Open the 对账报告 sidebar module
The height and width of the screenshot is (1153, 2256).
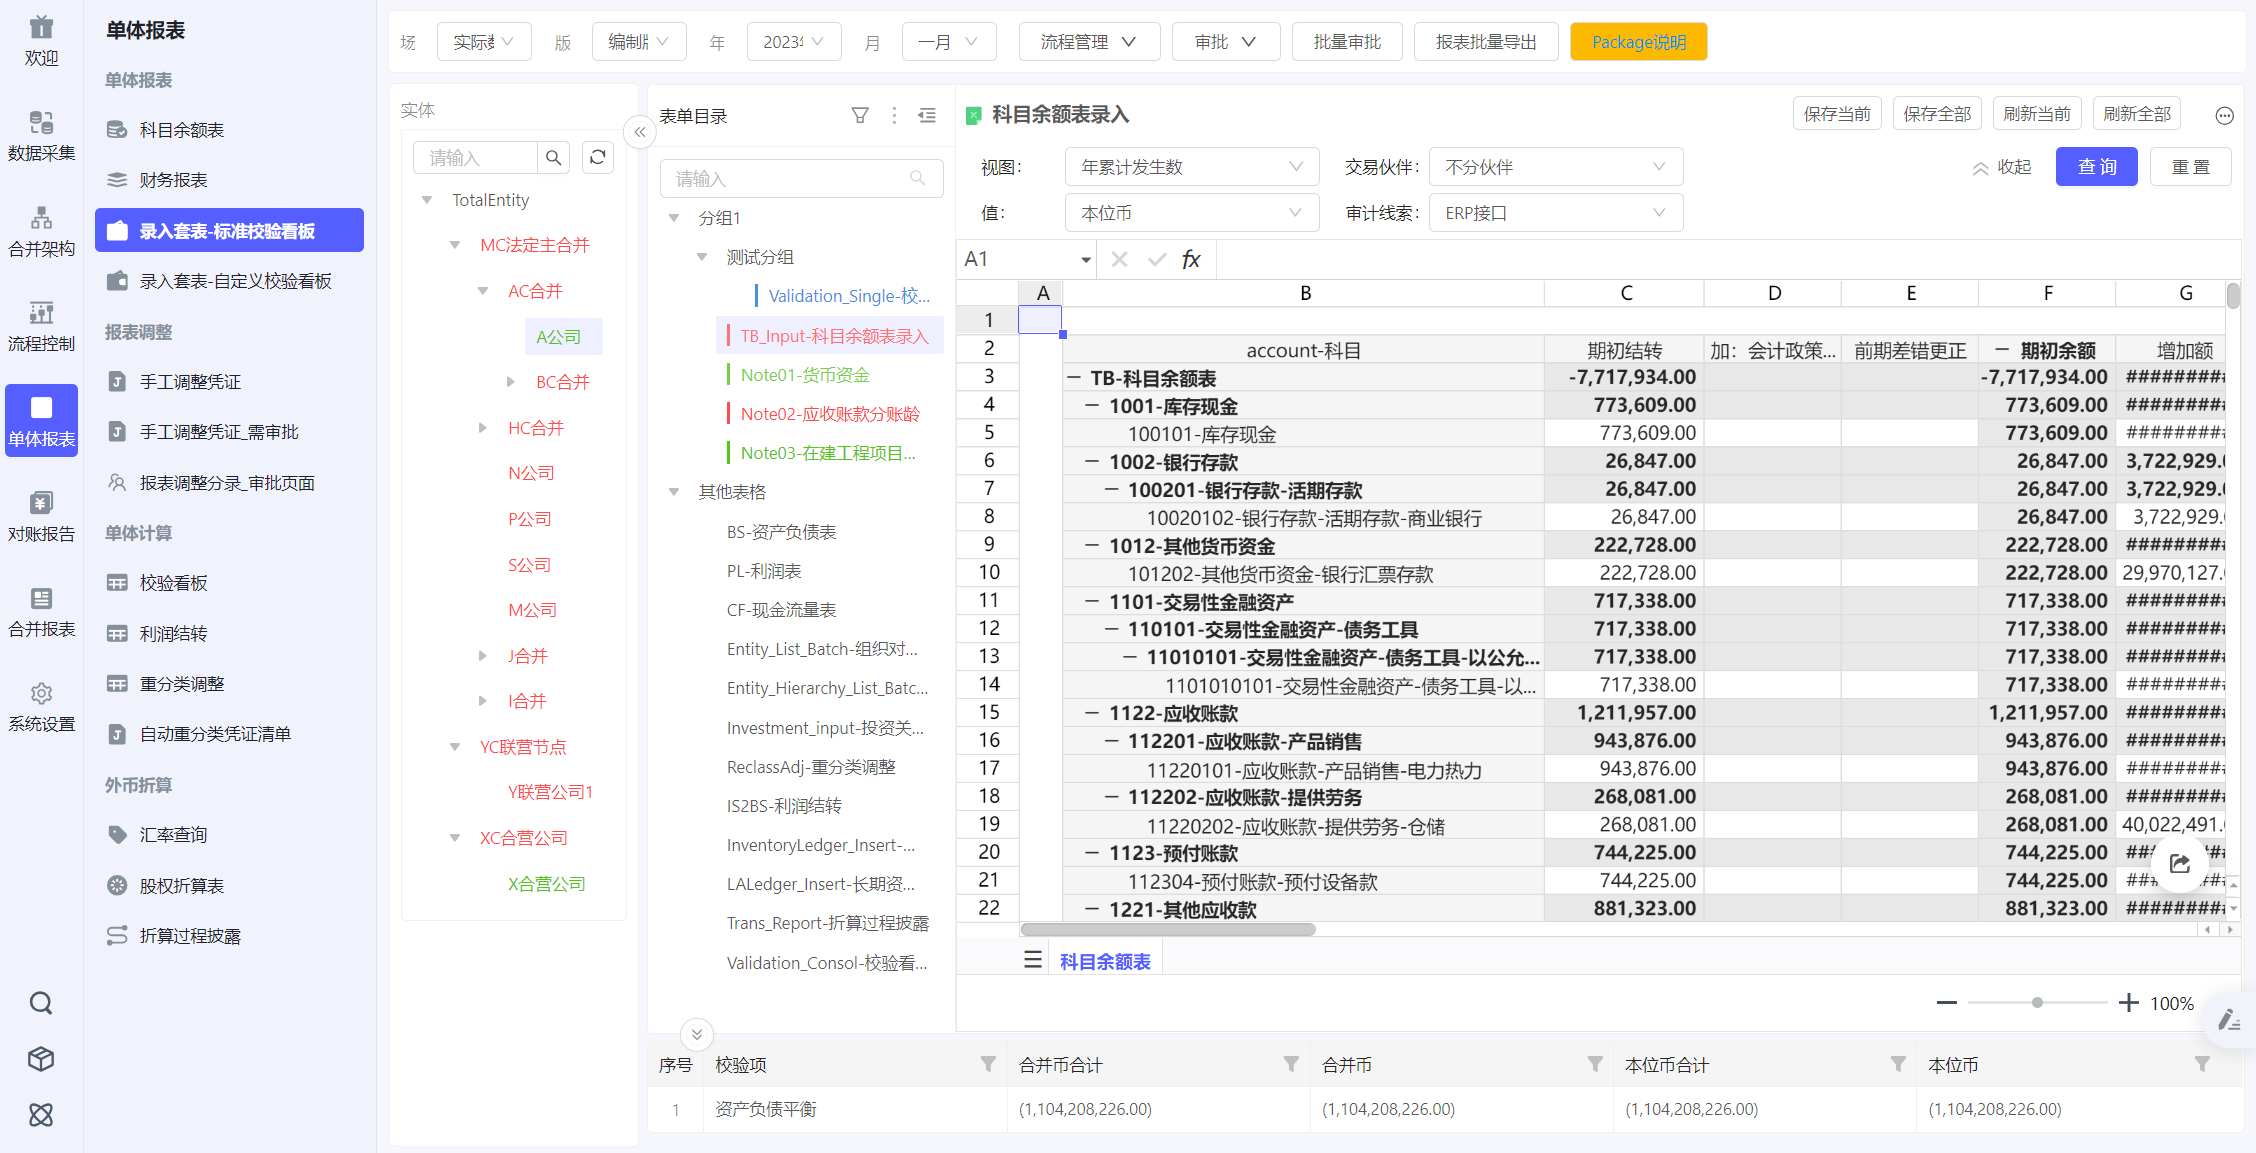[41, 516]
